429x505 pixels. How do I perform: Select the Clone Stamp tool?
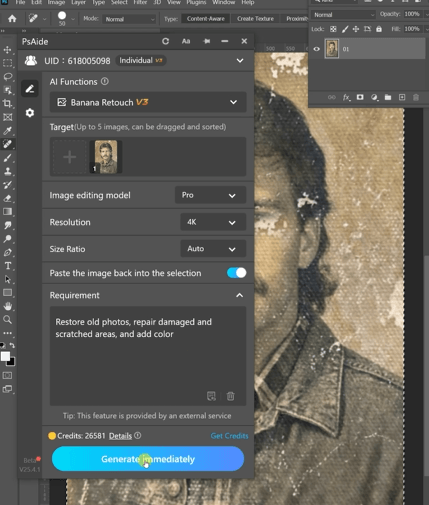7,171
